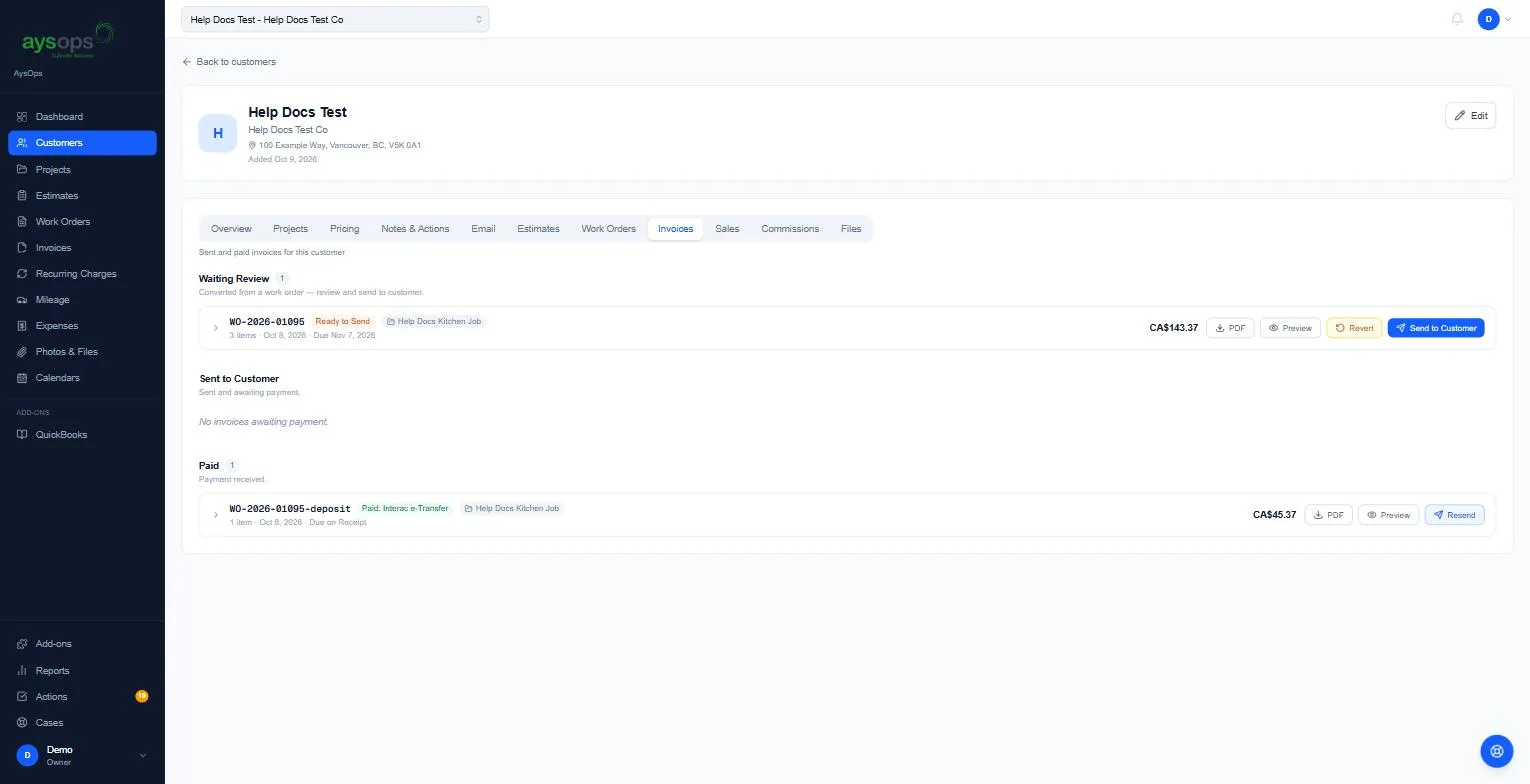Click Help Docs Kitchen Job tag on WO-2026-01095
This screenshot has height=784, width=1530.
point(434,322)
